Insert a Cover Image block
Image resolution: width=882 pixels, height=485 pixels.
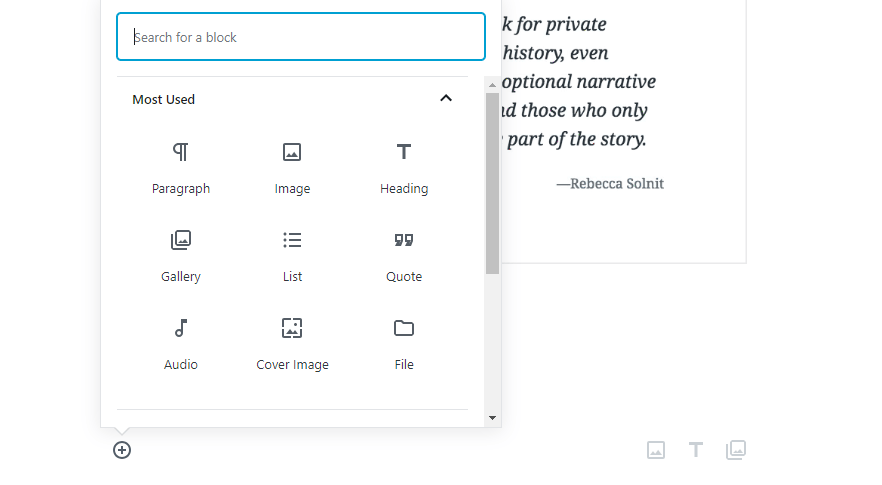(292, 329)
